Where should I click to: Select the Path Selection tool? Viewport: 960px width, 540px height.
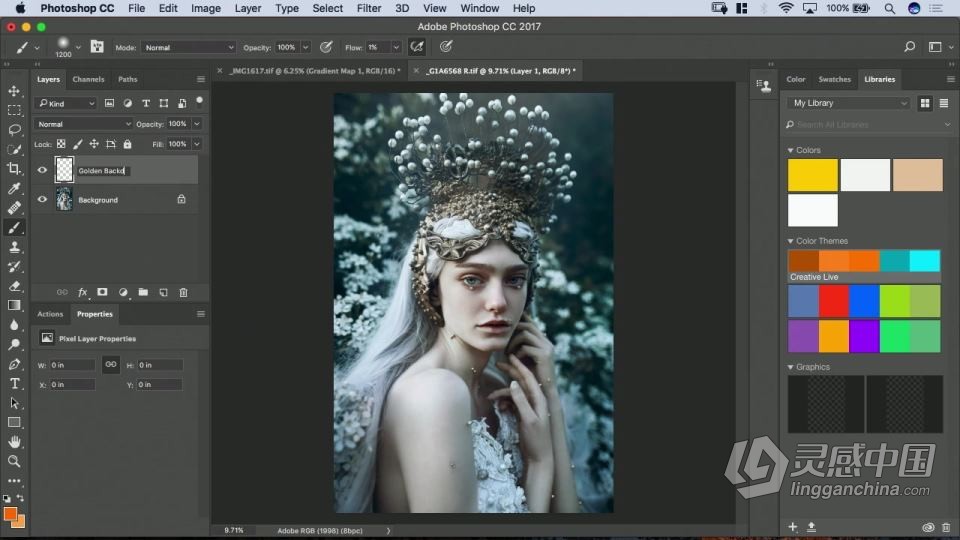click(x=14, y=403)
